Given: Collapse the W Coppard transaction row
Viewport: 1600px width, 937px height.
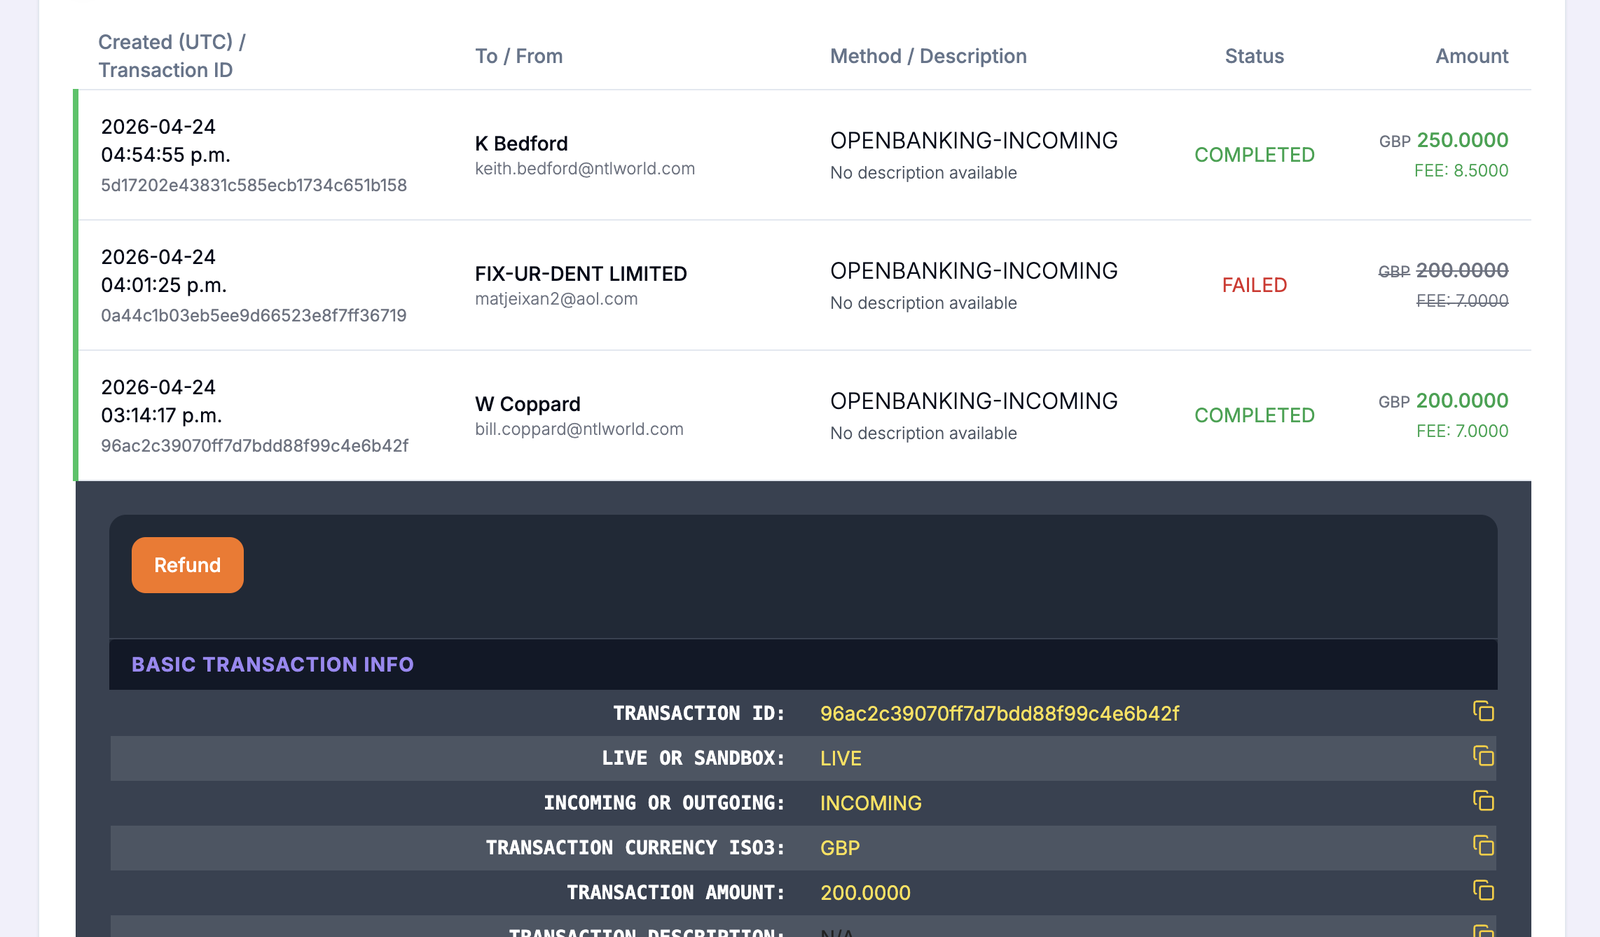Looking at the screenshot, I should (804, 415).
